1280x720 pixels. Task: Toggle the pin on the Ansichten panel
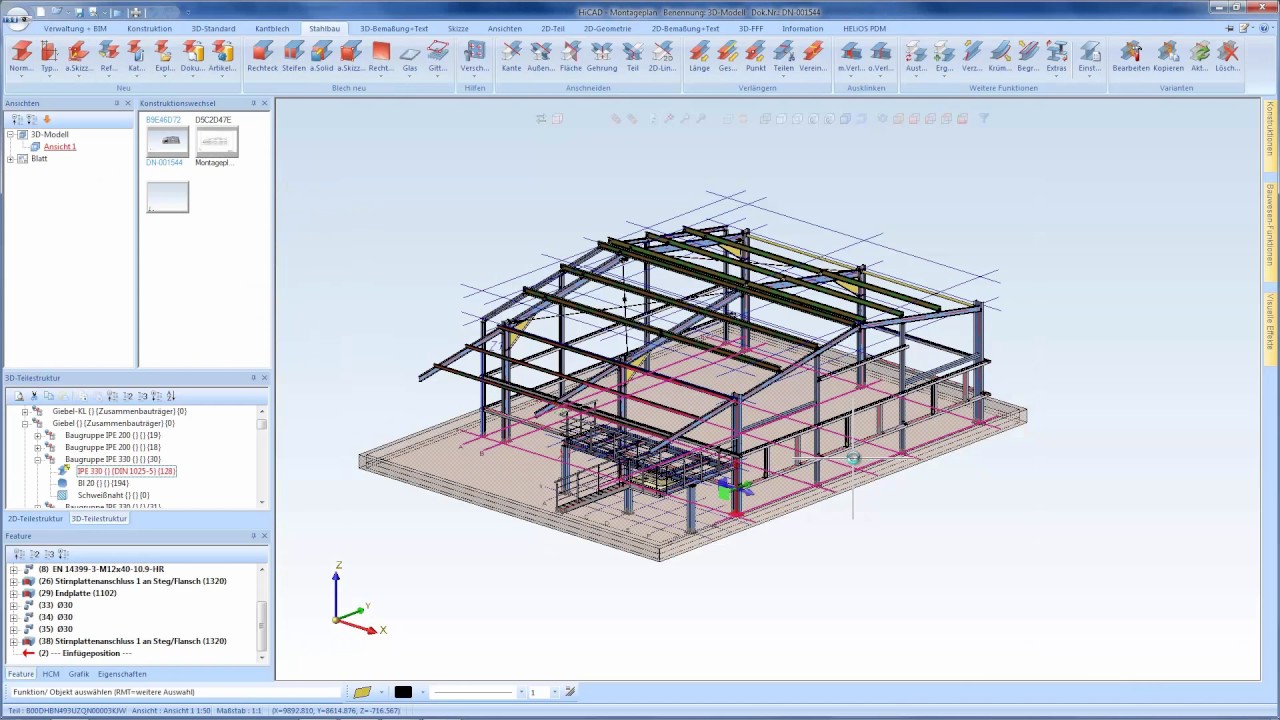pos(116,103)
